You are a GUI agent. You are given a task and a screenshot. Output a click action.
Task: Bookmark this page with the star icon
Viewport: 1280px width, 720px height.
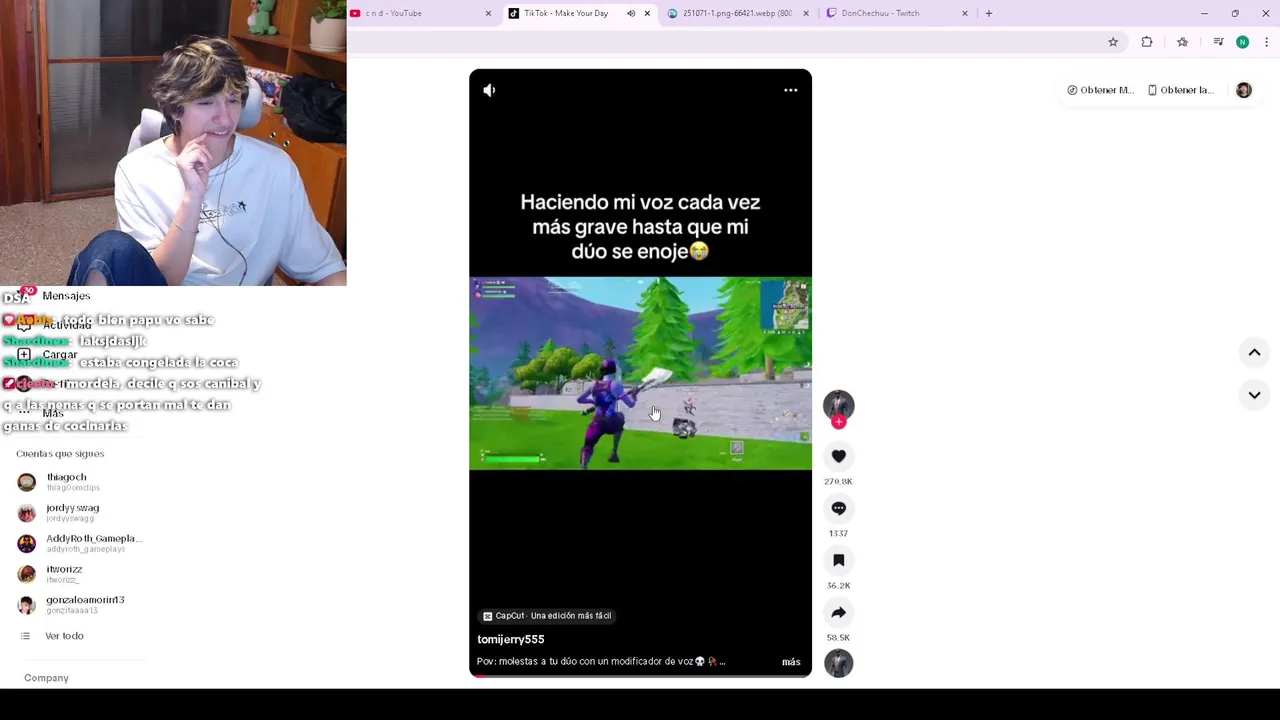coord(1113,42)
